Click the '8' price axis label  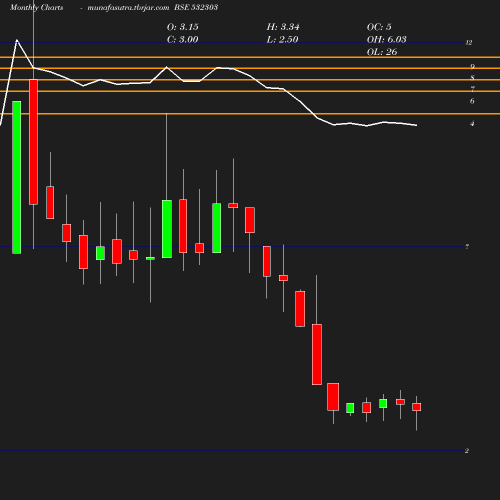(472, 78)
